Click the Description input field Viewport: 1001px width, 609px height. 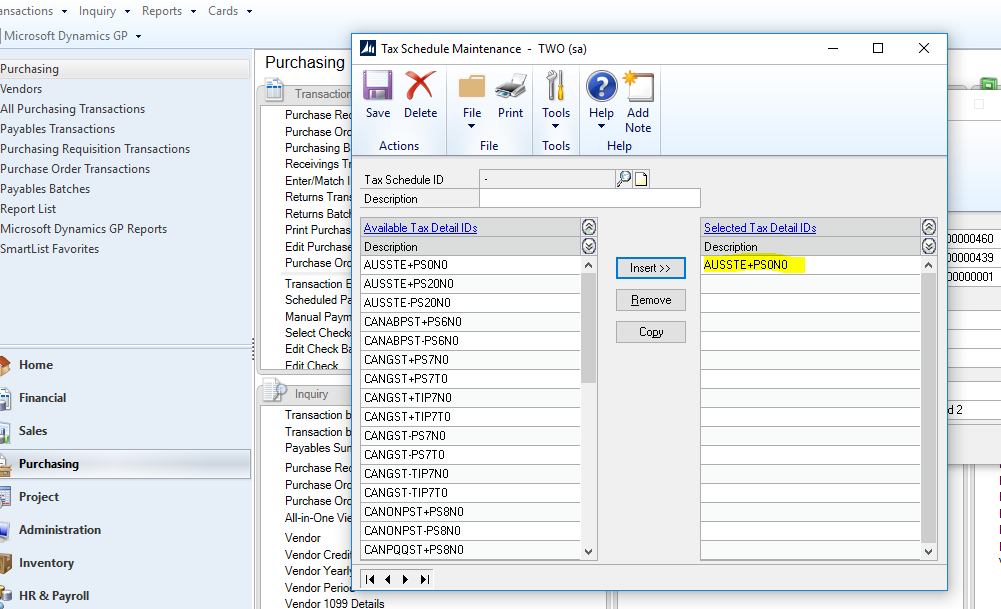tap(589, 199)
